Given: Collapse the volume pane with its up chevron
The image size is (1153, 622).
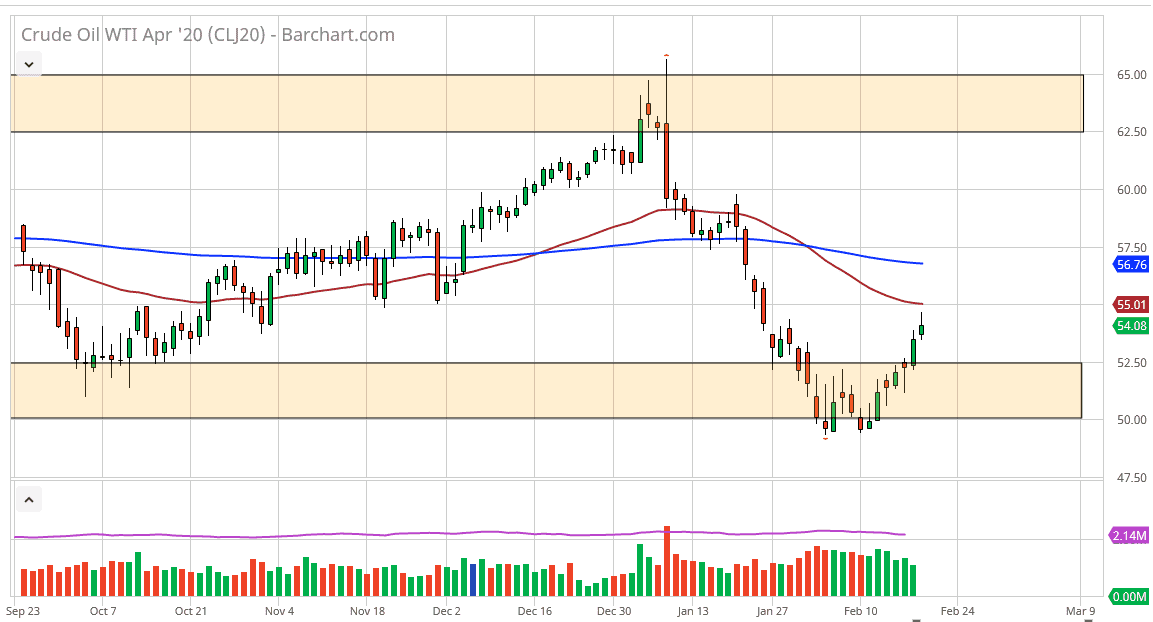Looking at the screenshot, I should (29, 498).
